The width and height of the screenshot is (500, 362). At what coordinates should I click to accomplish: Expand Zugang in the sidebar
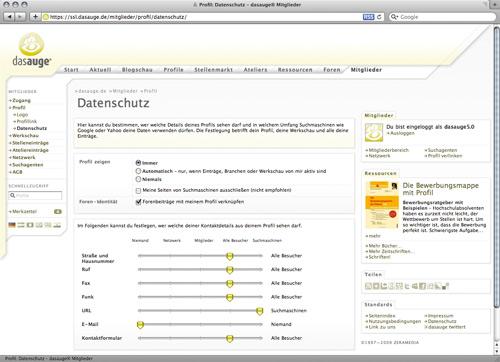coord(20,100)
